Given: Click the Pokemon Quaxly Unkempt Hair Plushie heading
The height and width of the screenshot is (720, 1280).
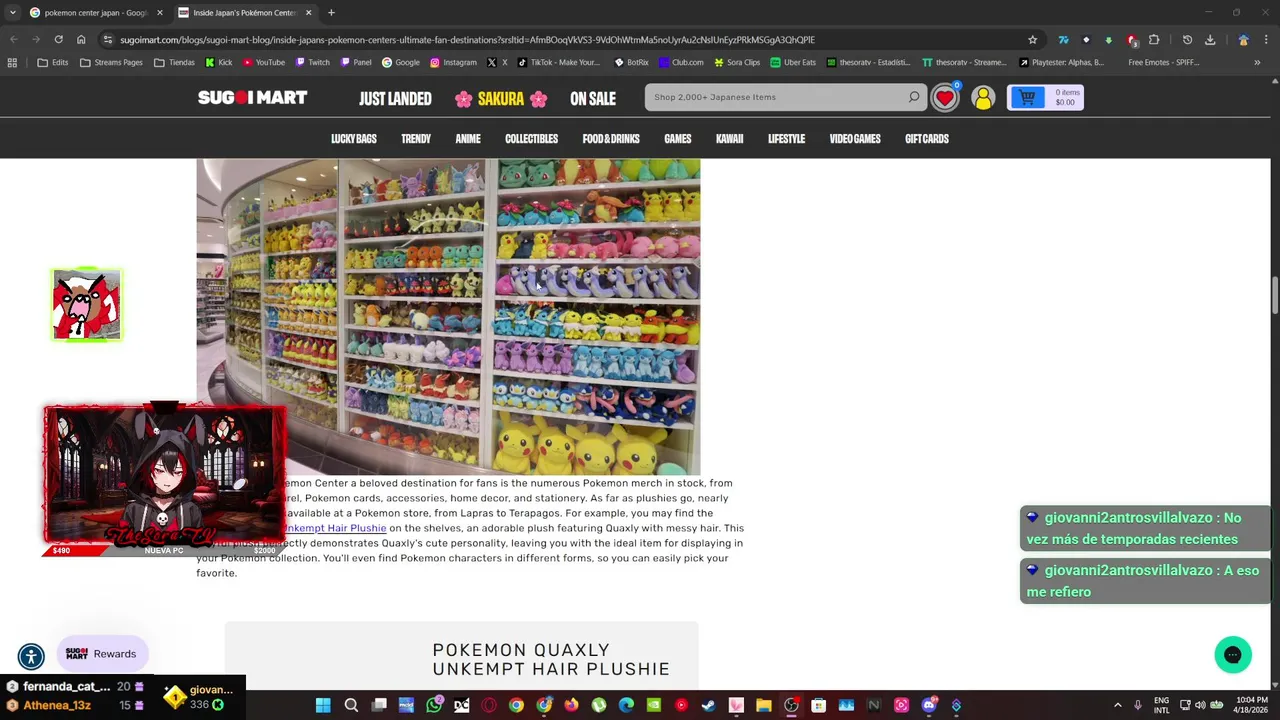Looking at the screenshot, I should [x=551, y=660].
